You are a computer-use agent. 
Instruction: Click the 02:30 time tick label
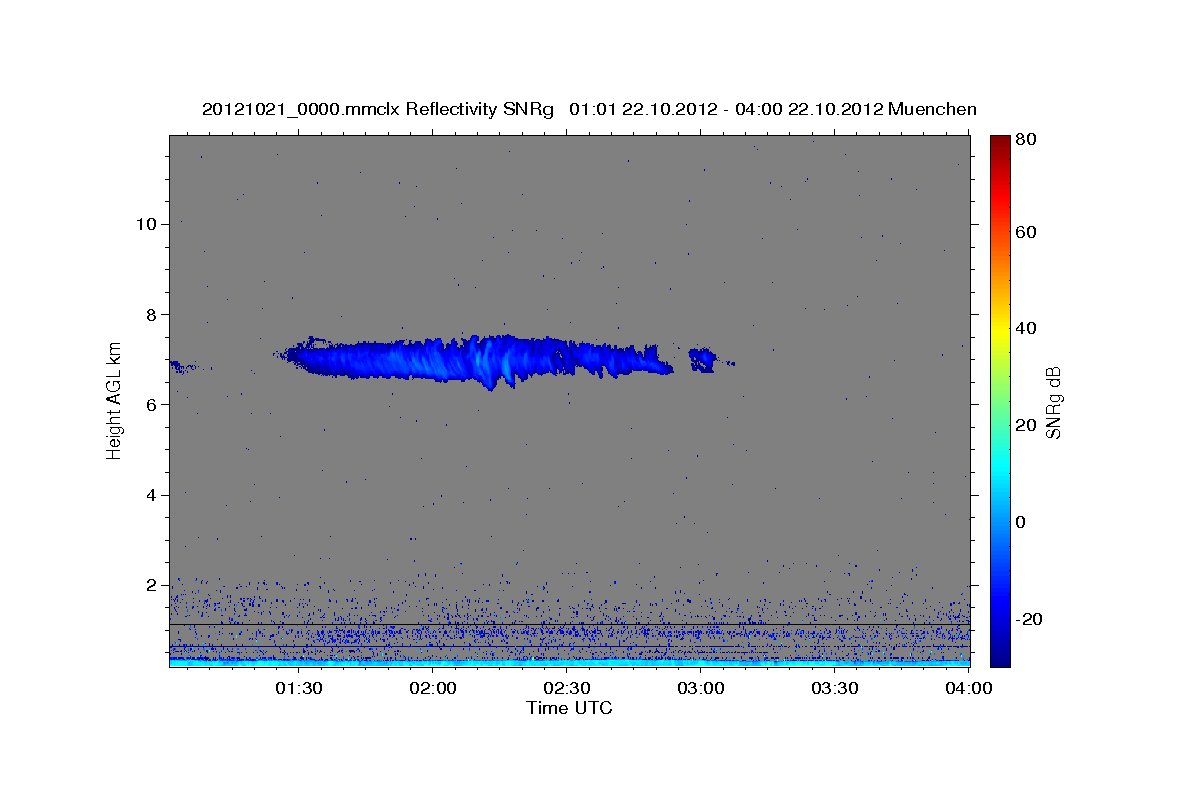(567, 688)
